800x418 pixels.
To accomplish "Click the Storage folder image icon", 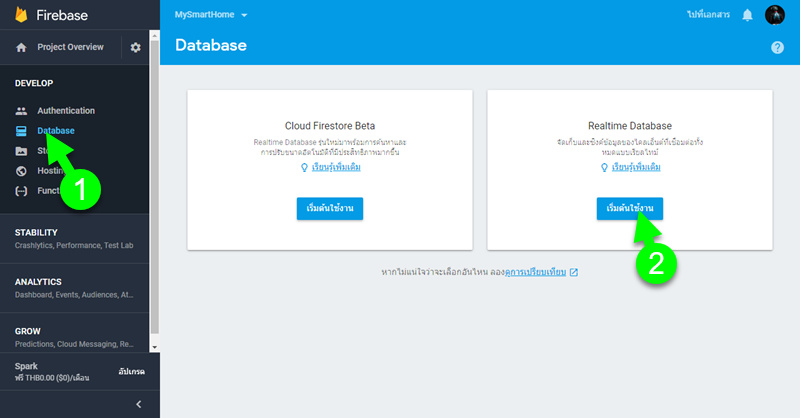I will click(x=21, y=151).
